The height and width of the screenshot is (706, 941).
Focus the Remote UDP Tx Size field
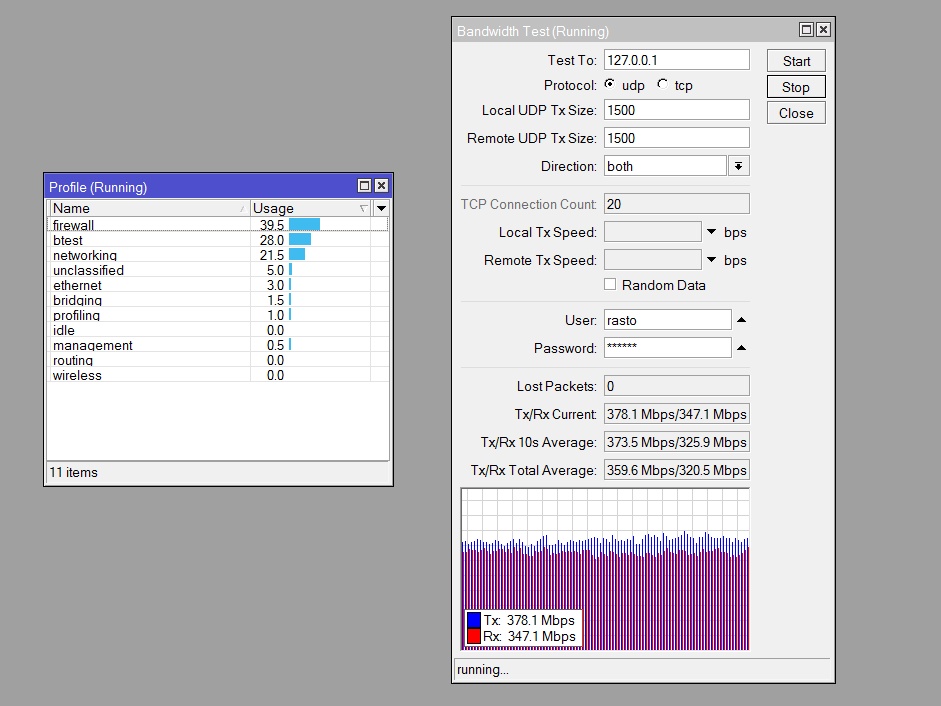(677, 138)
